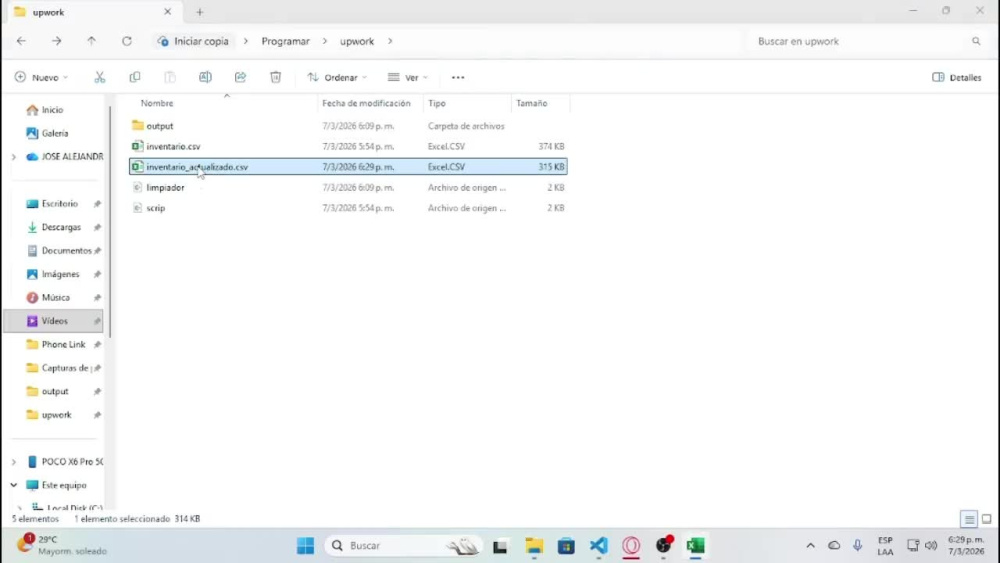Select the output folder row
Viewport: 1000px width, 563px height.
348,126
